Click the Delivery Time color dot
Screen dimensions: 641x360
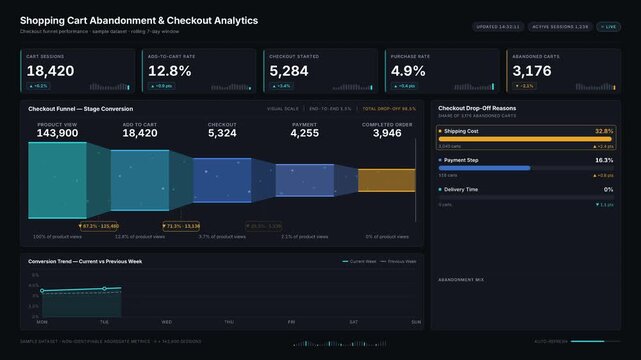[x=440, y=190]
